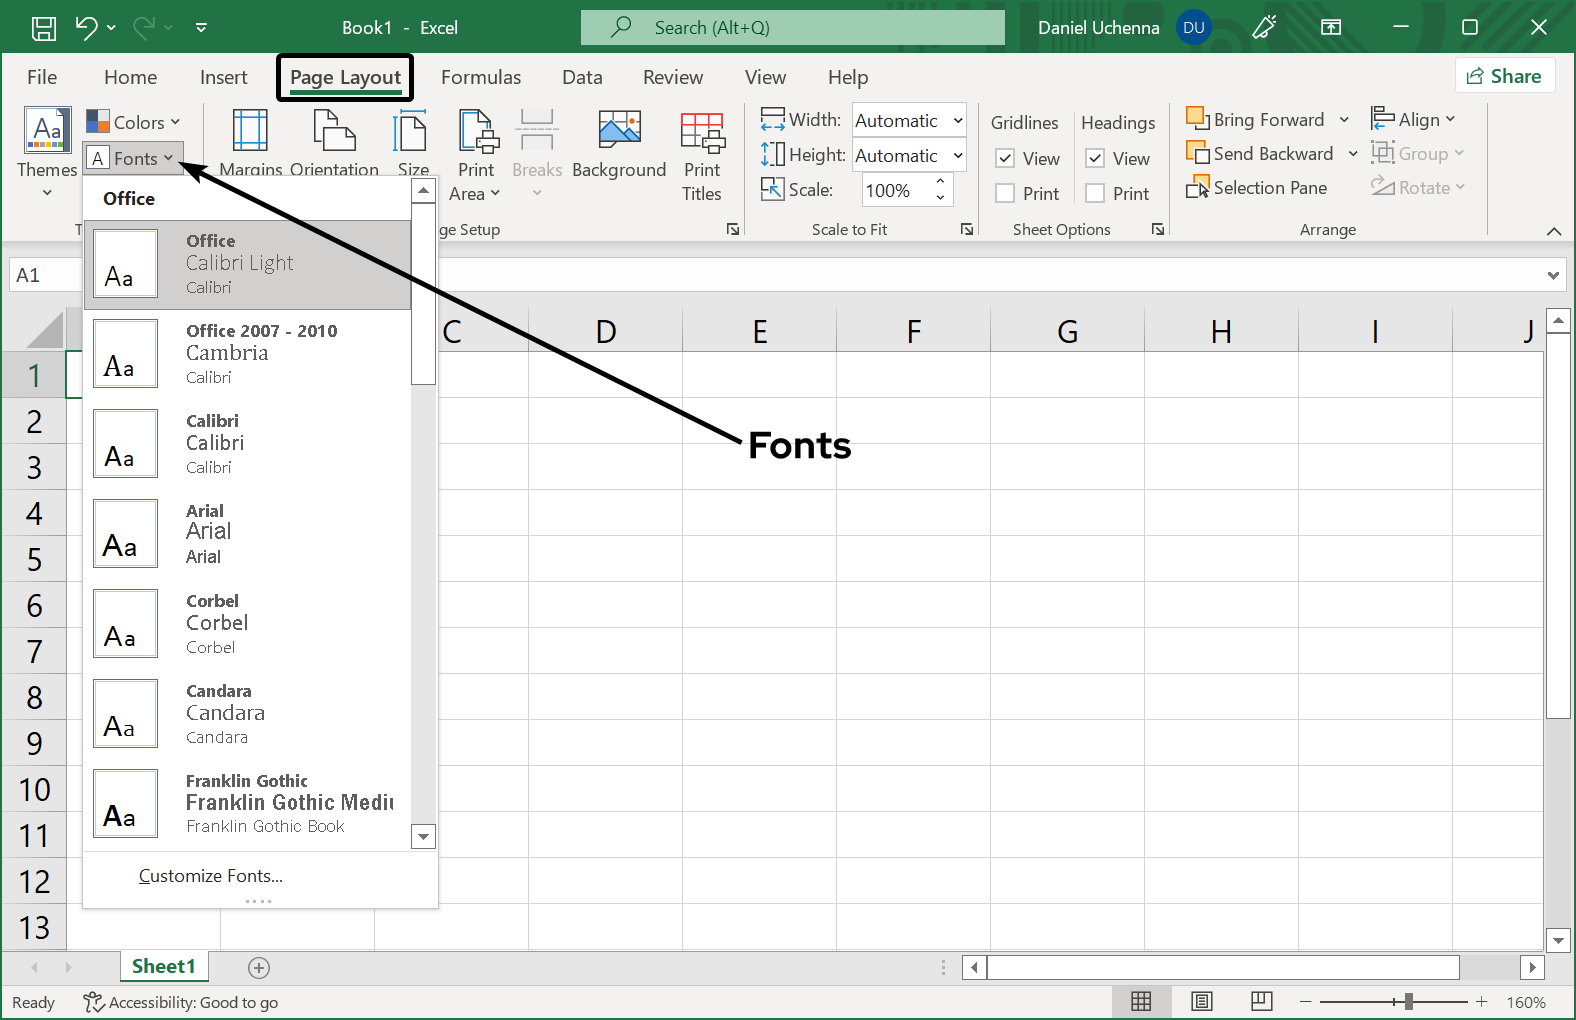Choose the Calibri font theme
This screenshot has height=1020, width=1576.
click(x=247, y=444)
